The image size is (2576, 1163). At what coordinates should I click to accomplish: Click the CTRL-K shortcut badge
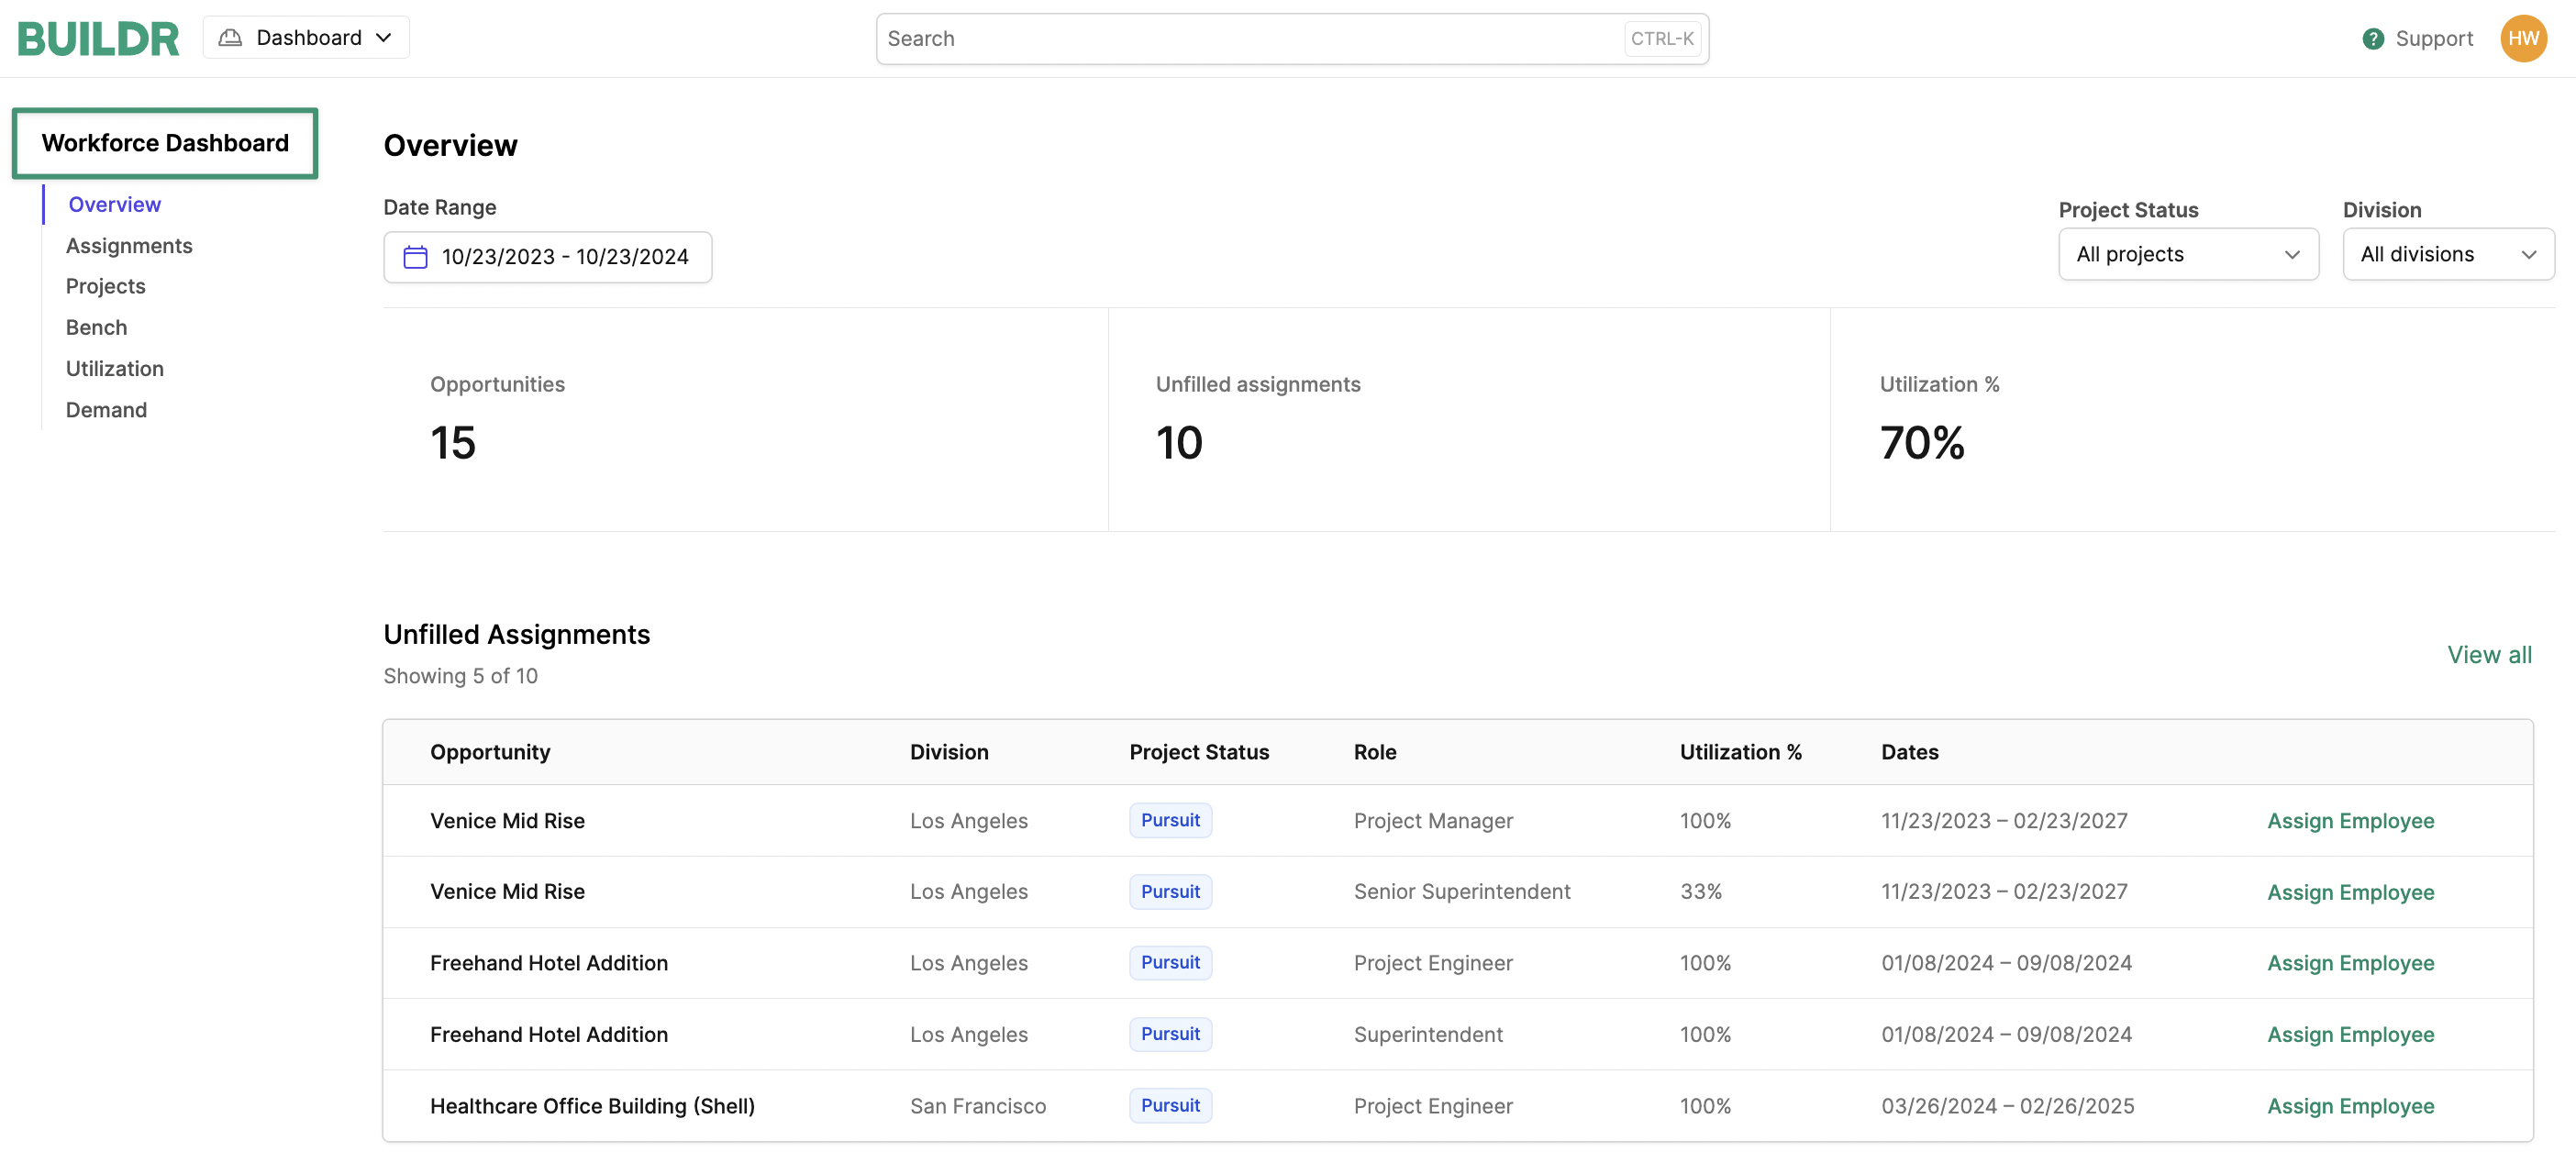tap(1661, 38)
